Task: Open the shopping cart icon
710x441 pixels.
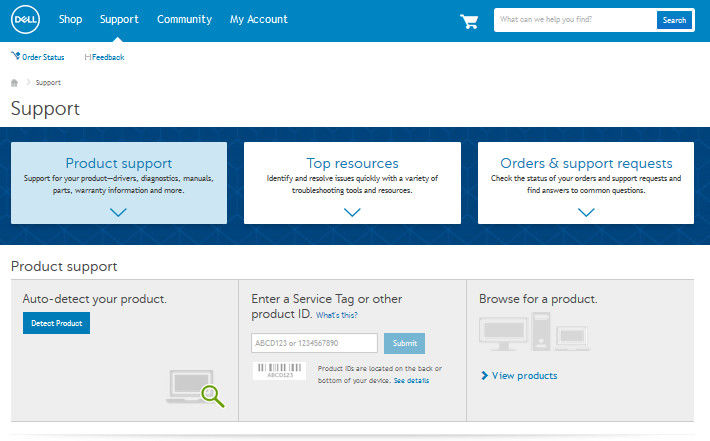Action: tap(469, 21)
